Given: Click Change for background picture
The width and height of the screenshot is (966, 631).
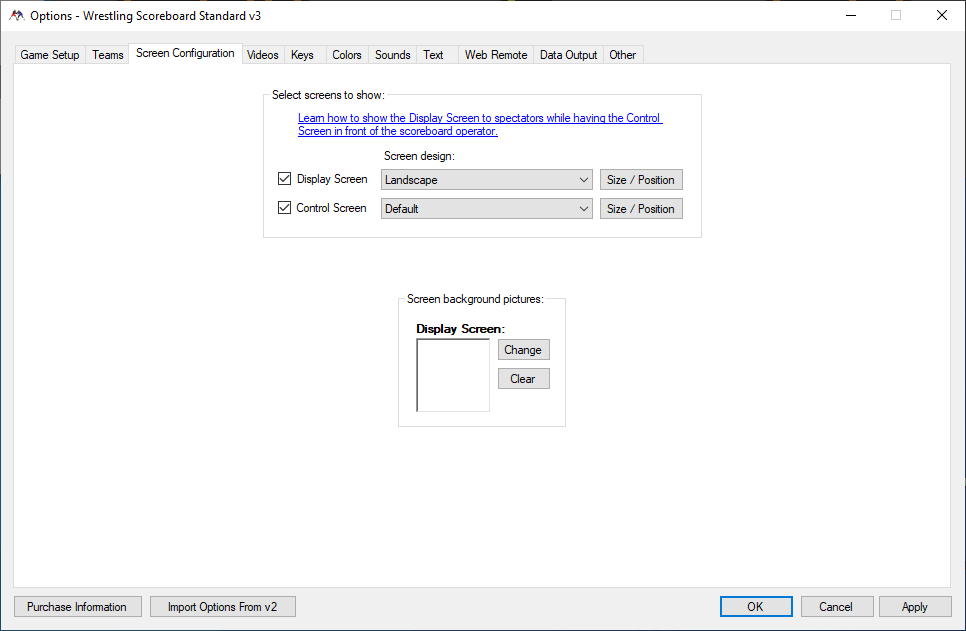Looking at the screenshot, I should coord(523,350).
